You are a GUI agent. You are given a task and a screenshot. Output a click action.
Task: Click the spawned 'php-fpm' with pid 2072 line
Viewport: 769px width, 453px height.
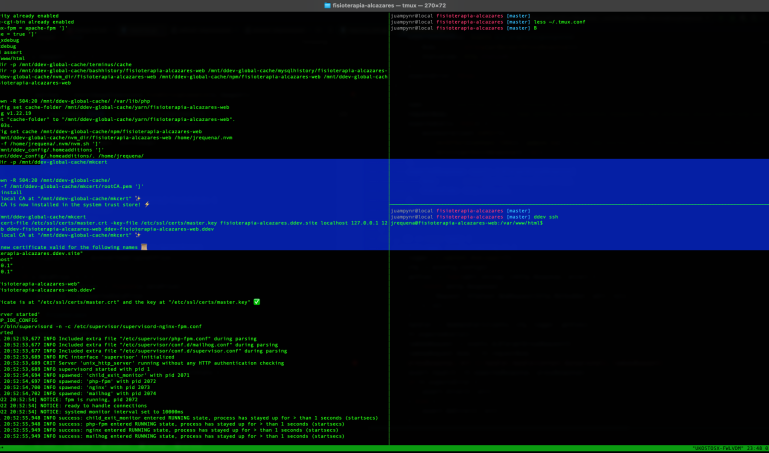pyautogui.click(x=78, y=381)
